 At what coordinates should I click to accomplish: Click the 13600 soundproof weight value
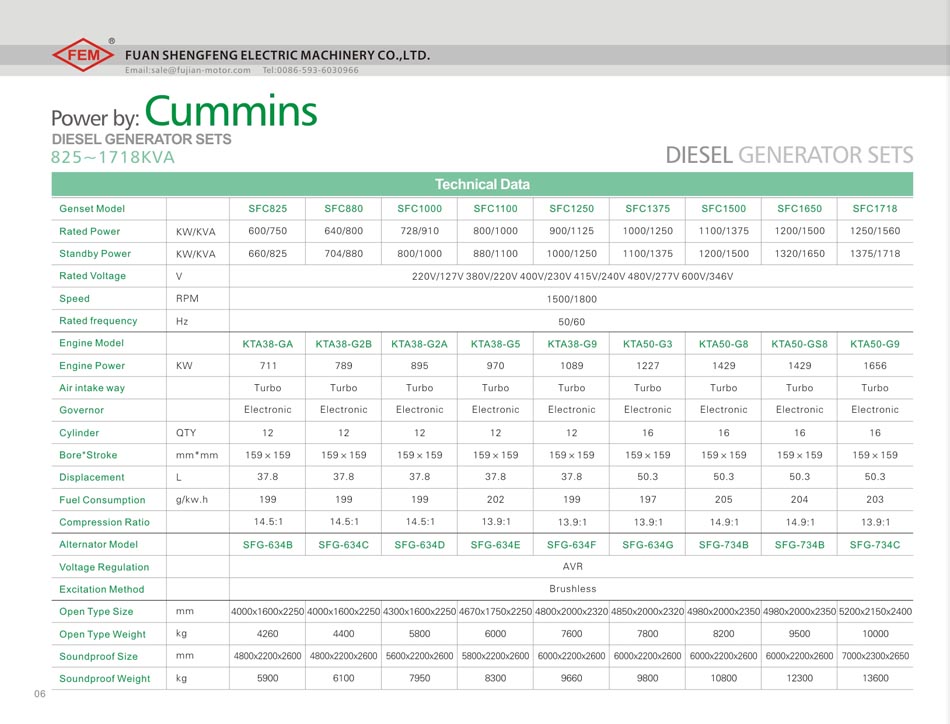point(875,679)
